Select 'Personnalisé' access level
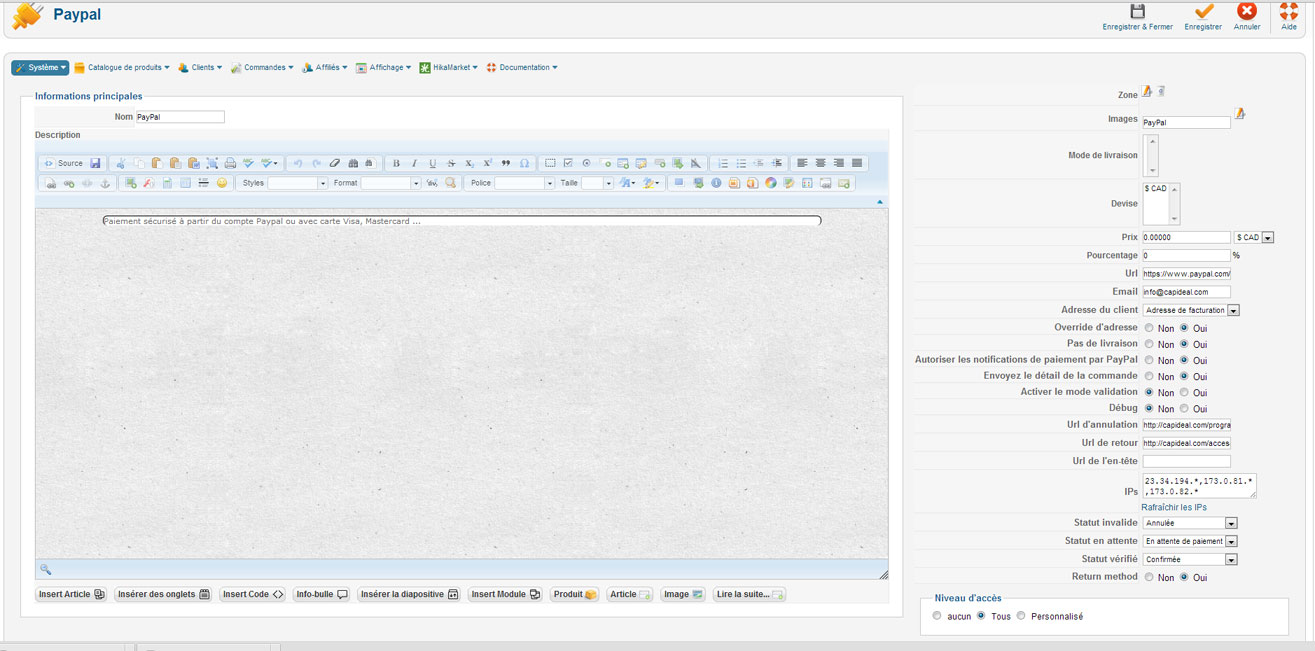Viewport: 1315px width, 651px height. [1021, 616]
